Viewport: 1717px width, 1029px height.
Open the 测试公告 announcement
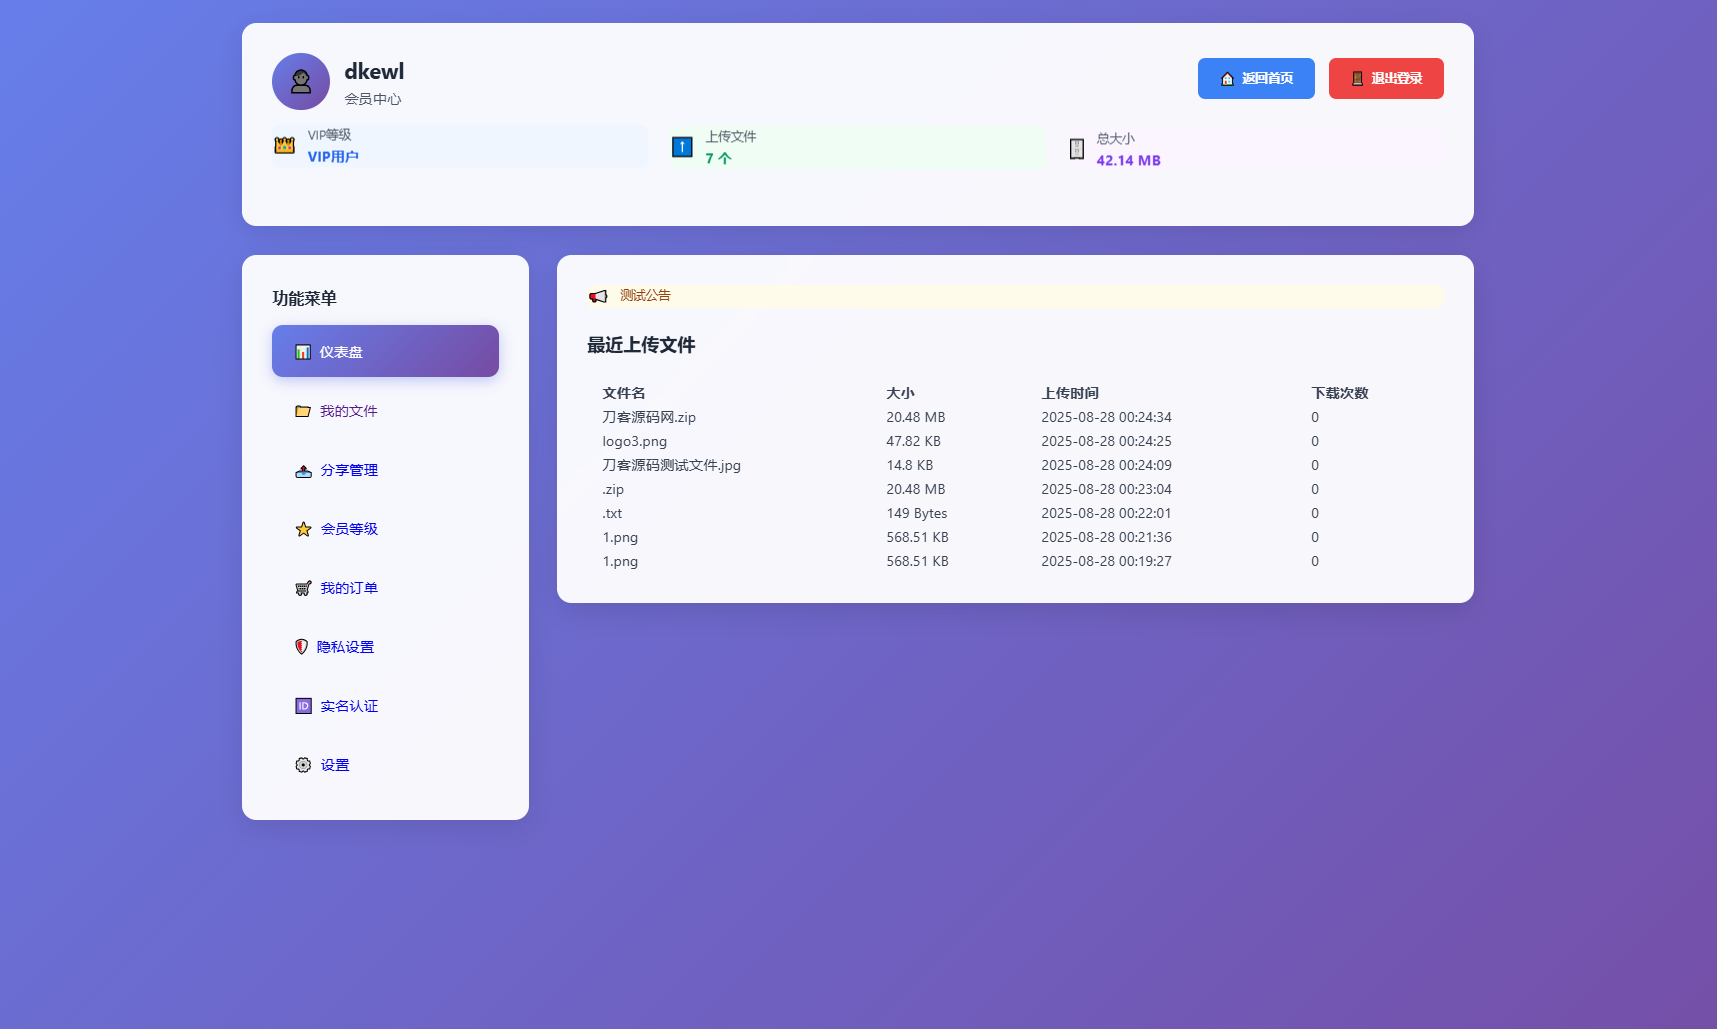click(644, 296)
